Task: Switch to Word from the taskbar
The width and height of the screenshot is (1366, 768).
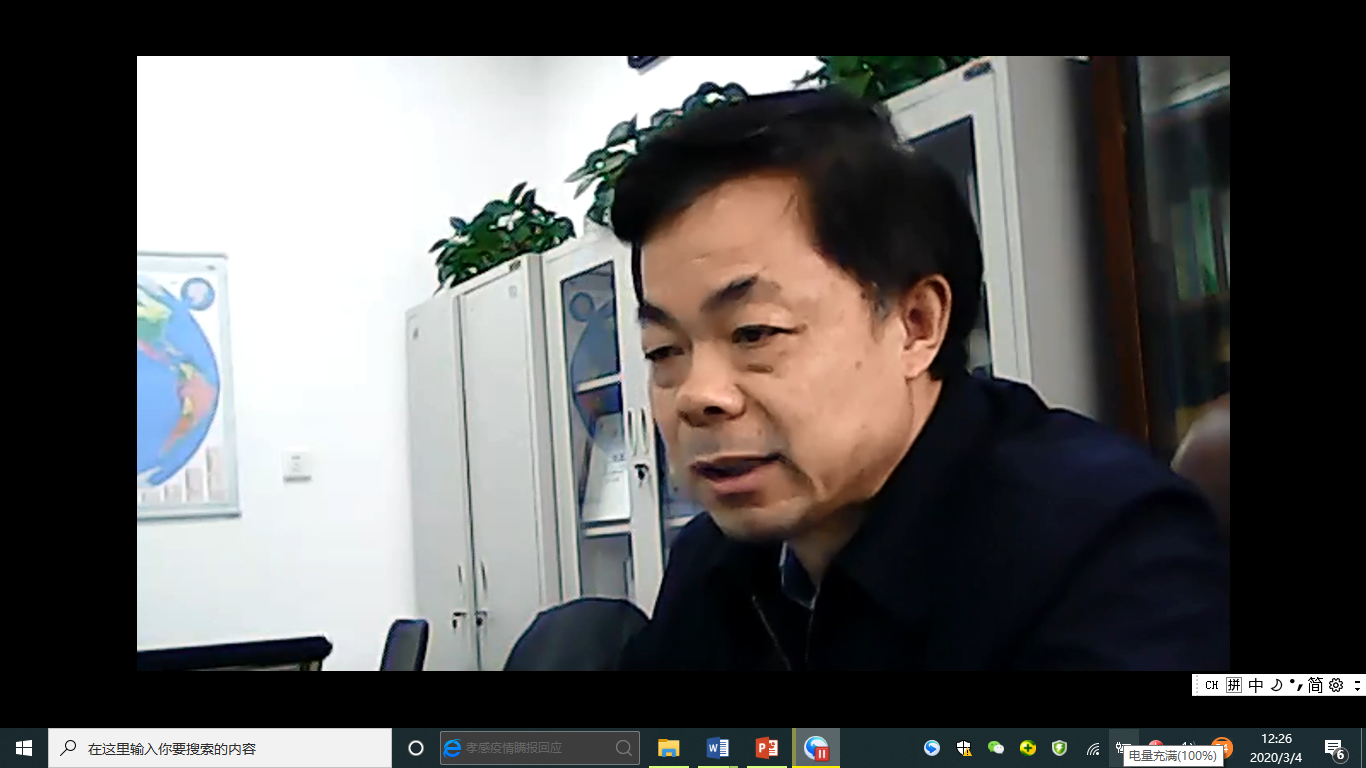Action: (717, 748)
